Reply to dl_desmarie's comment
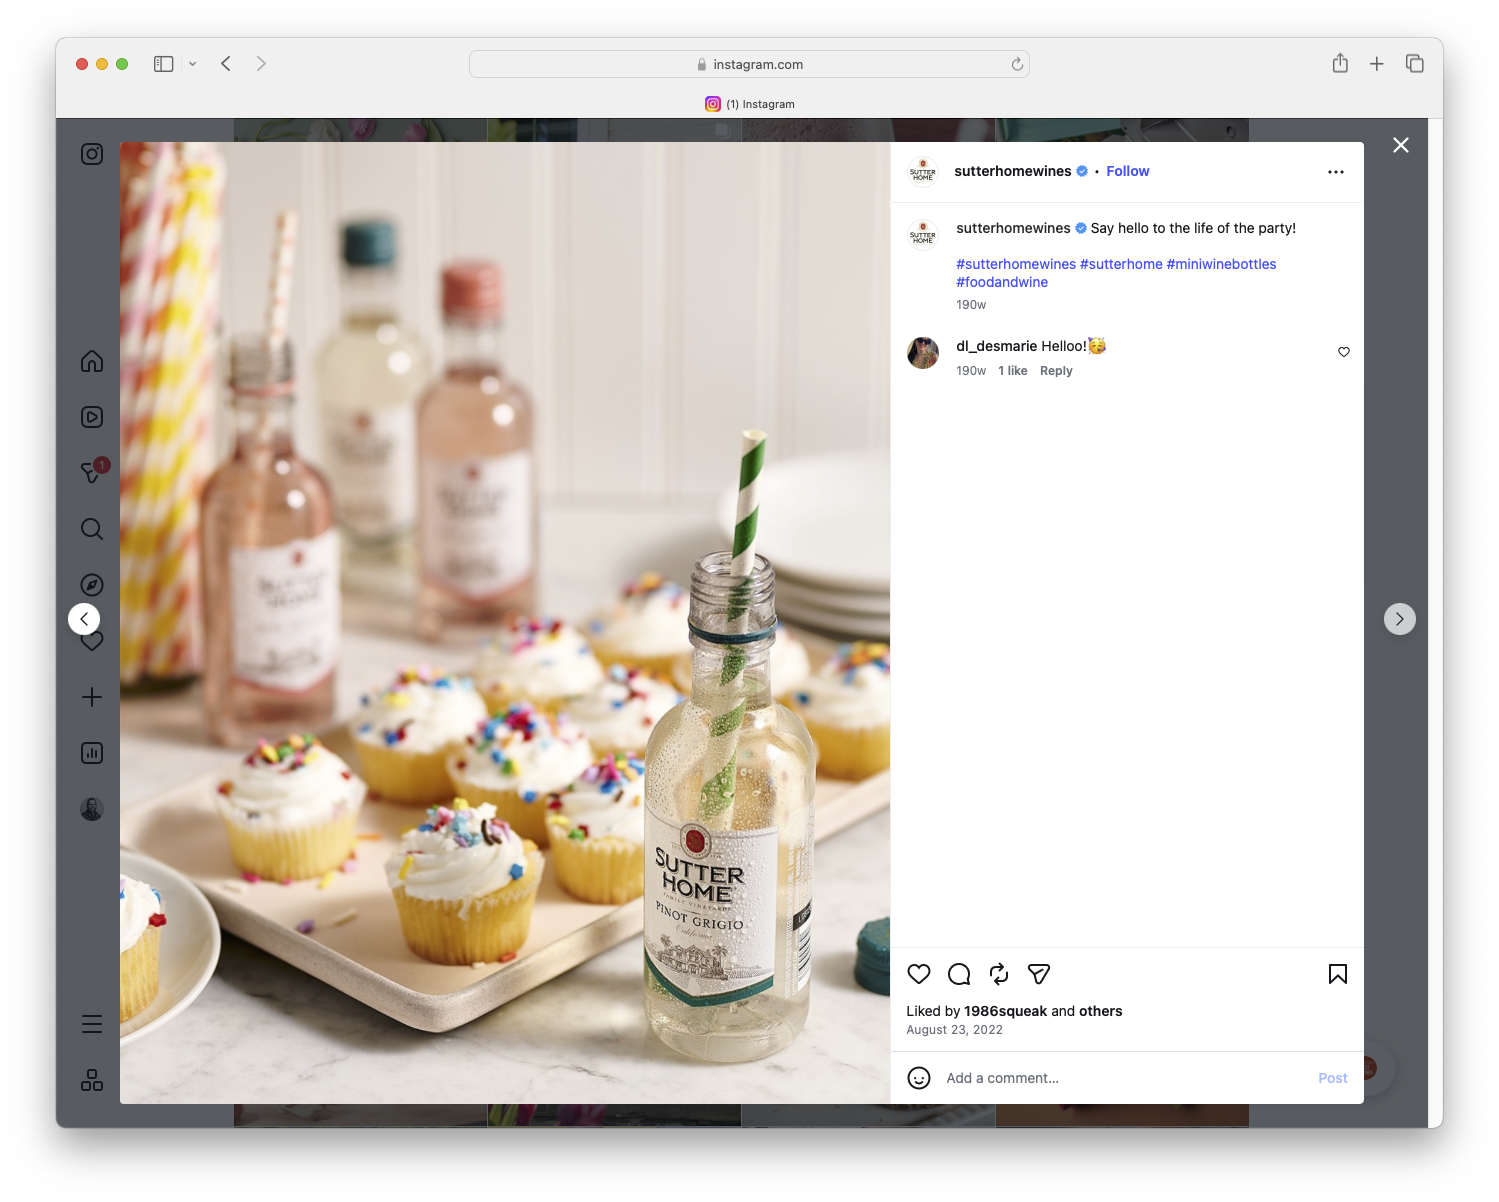The height and width of the screenshot is (1202, 1499). click(x=1056, y=371)
